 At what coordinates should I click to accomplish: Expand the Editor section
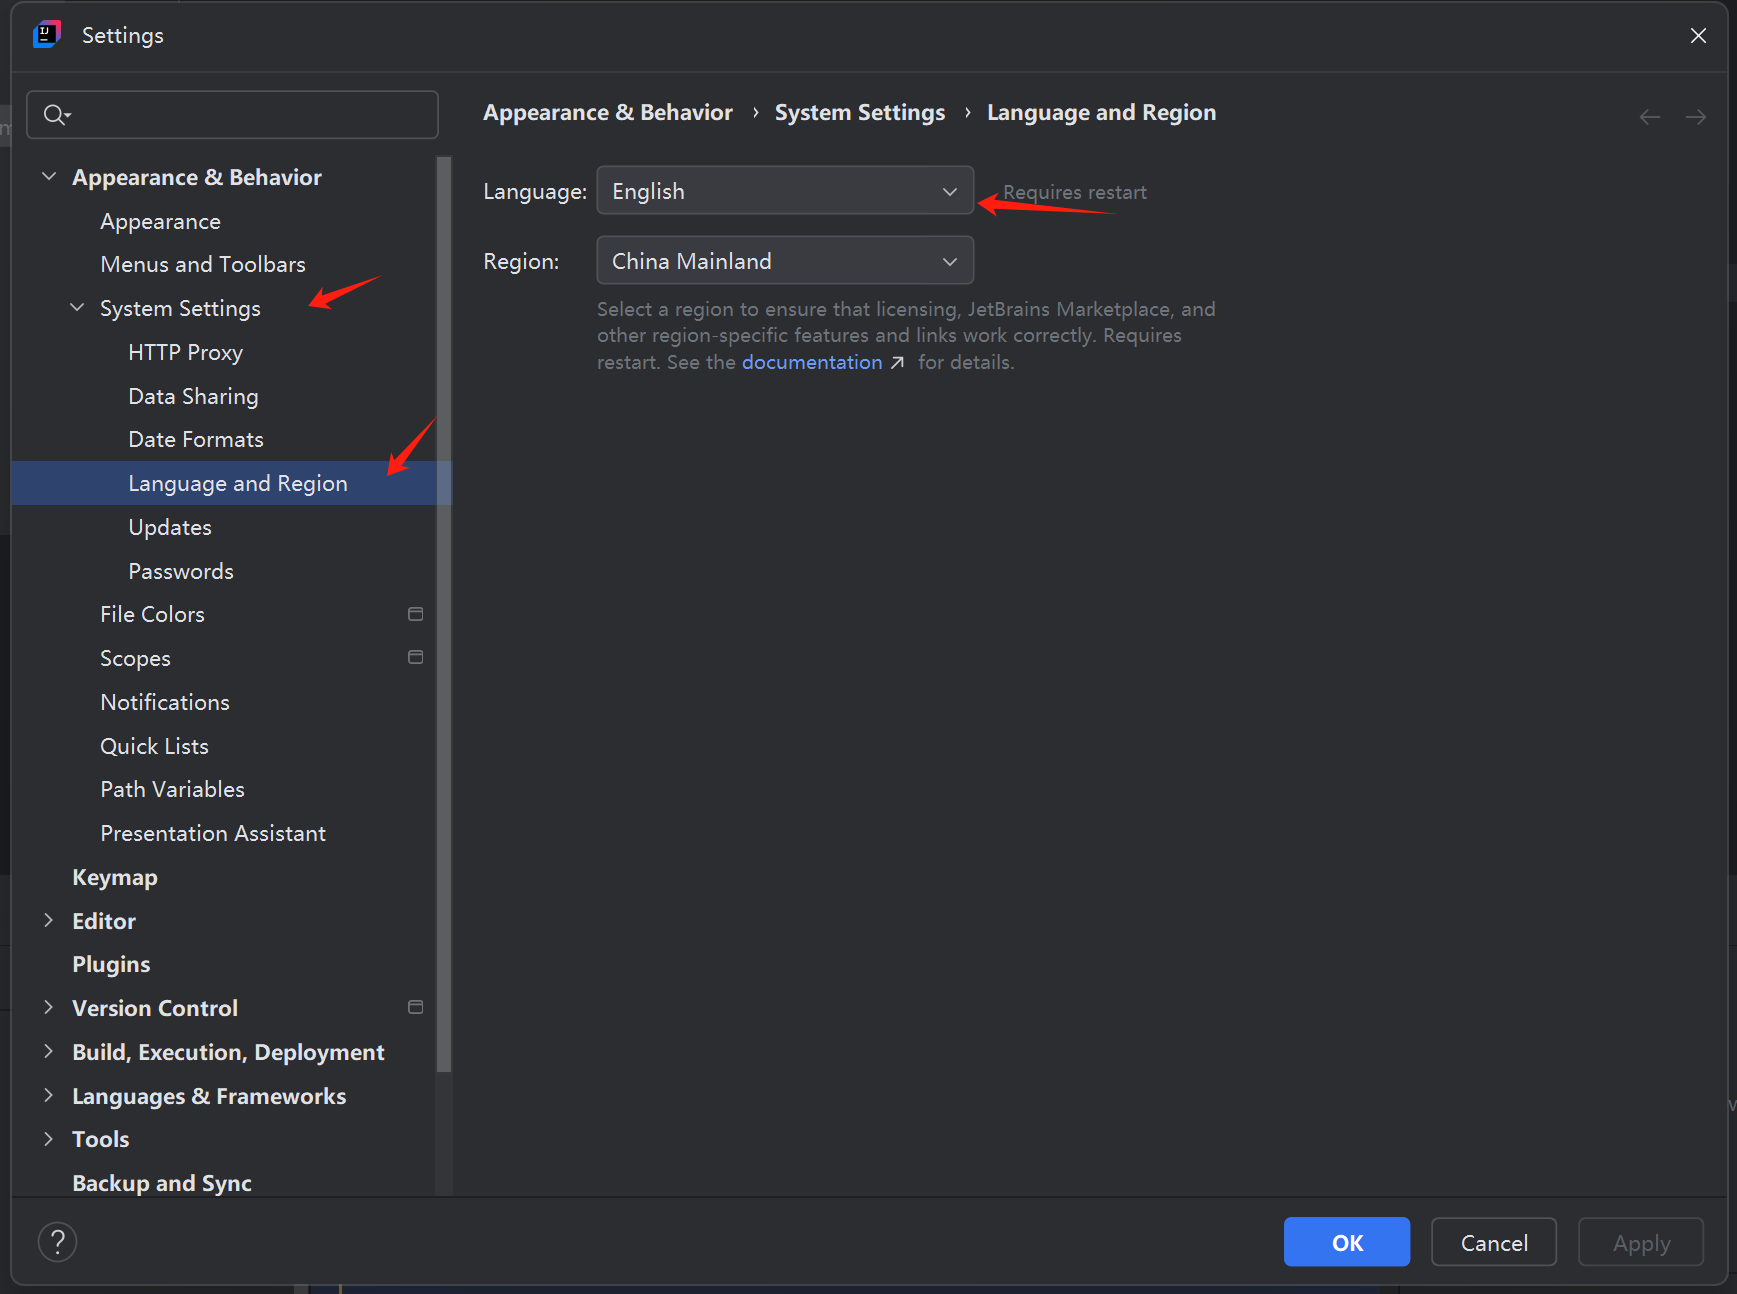(48, 920)
